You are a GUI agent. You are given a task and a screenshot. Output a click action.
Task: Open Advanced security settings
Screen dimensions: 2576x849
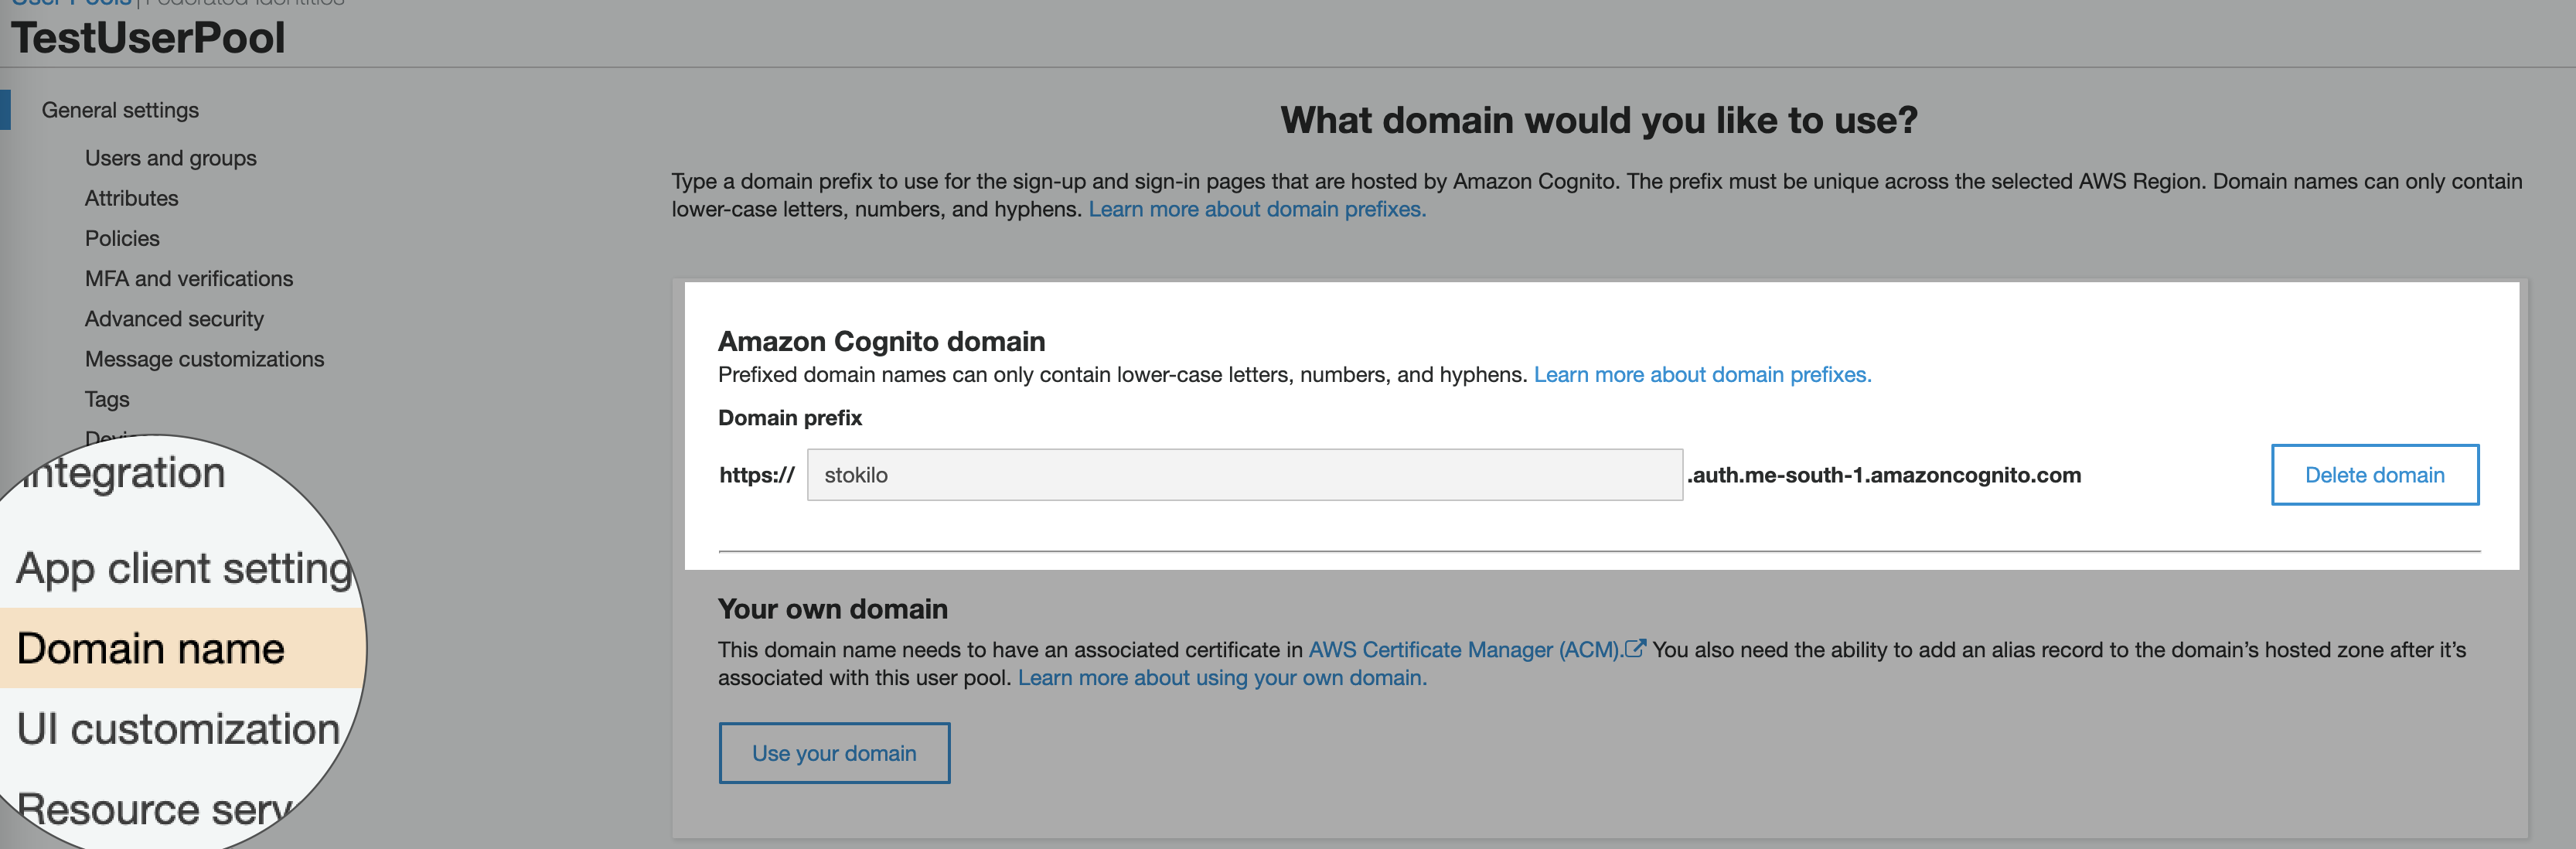pos(174,318)
